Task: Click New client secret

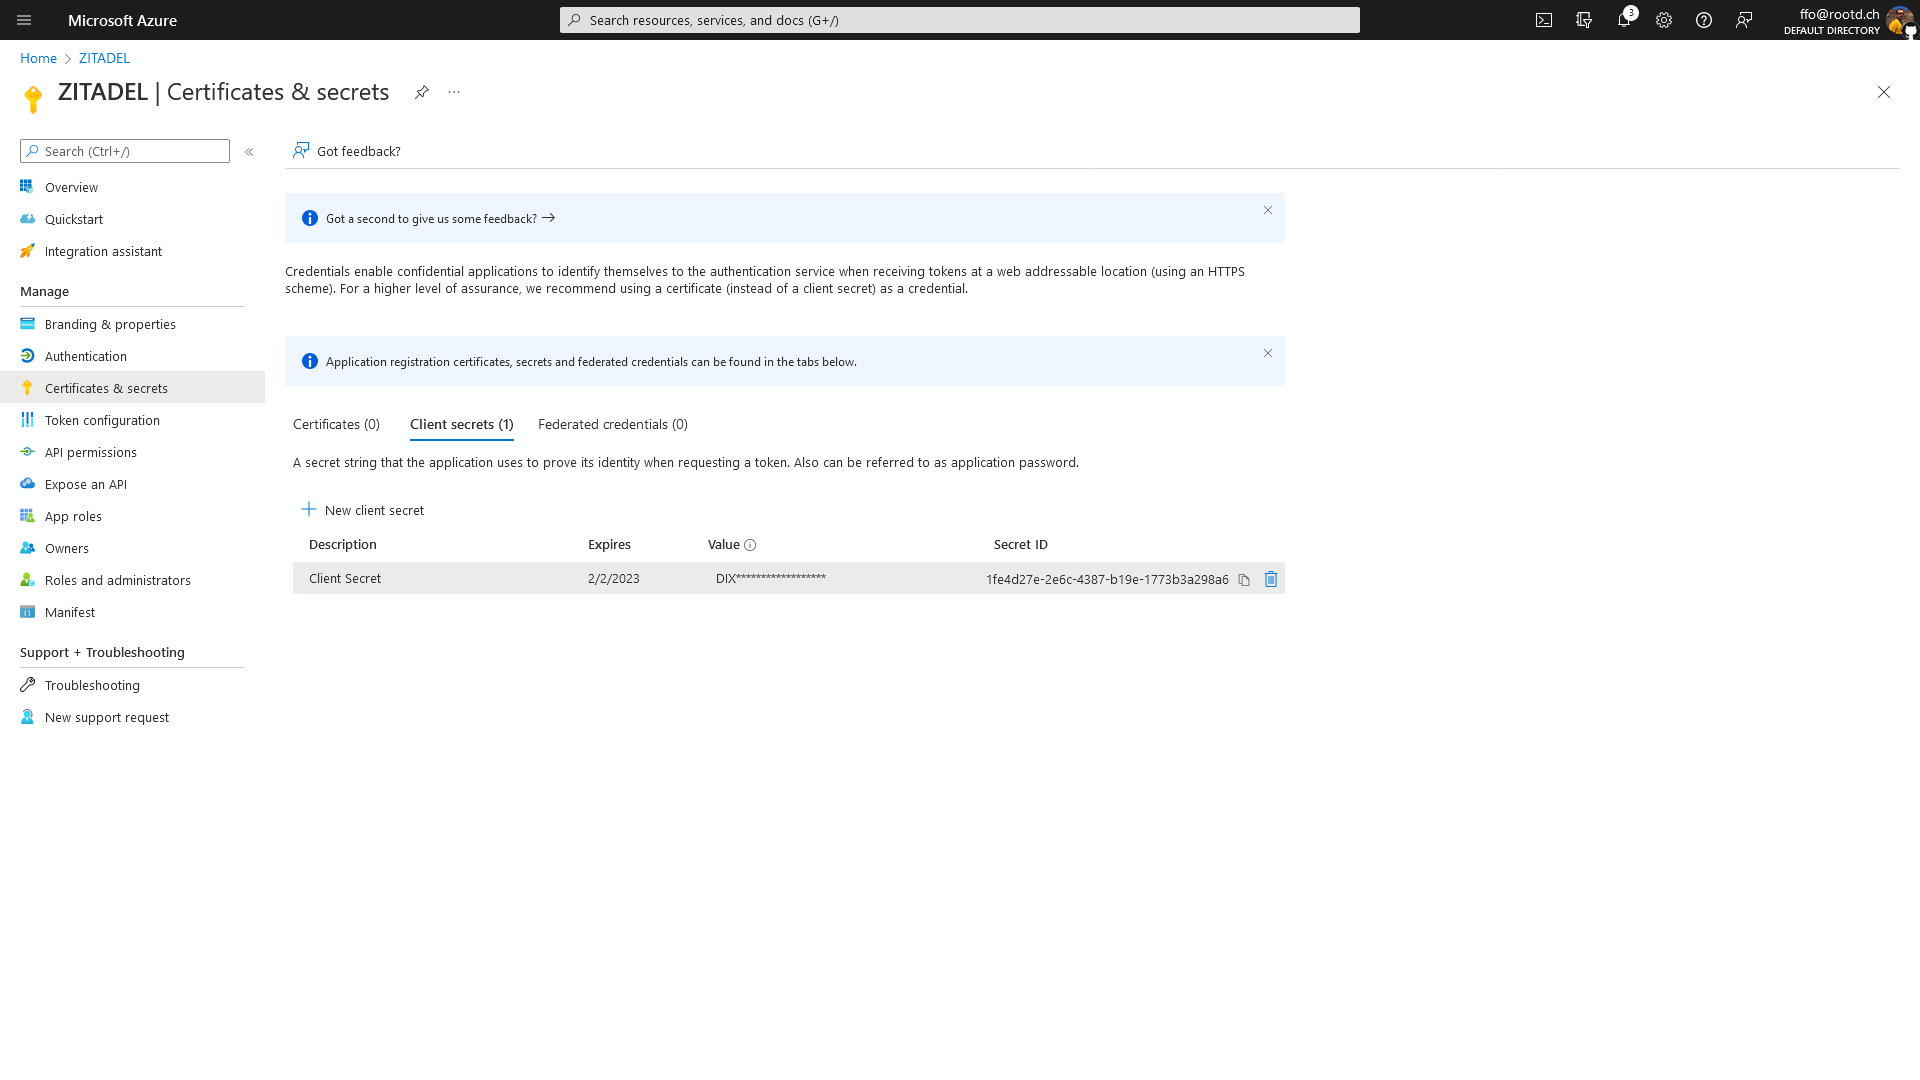Action: coord(362,510)
